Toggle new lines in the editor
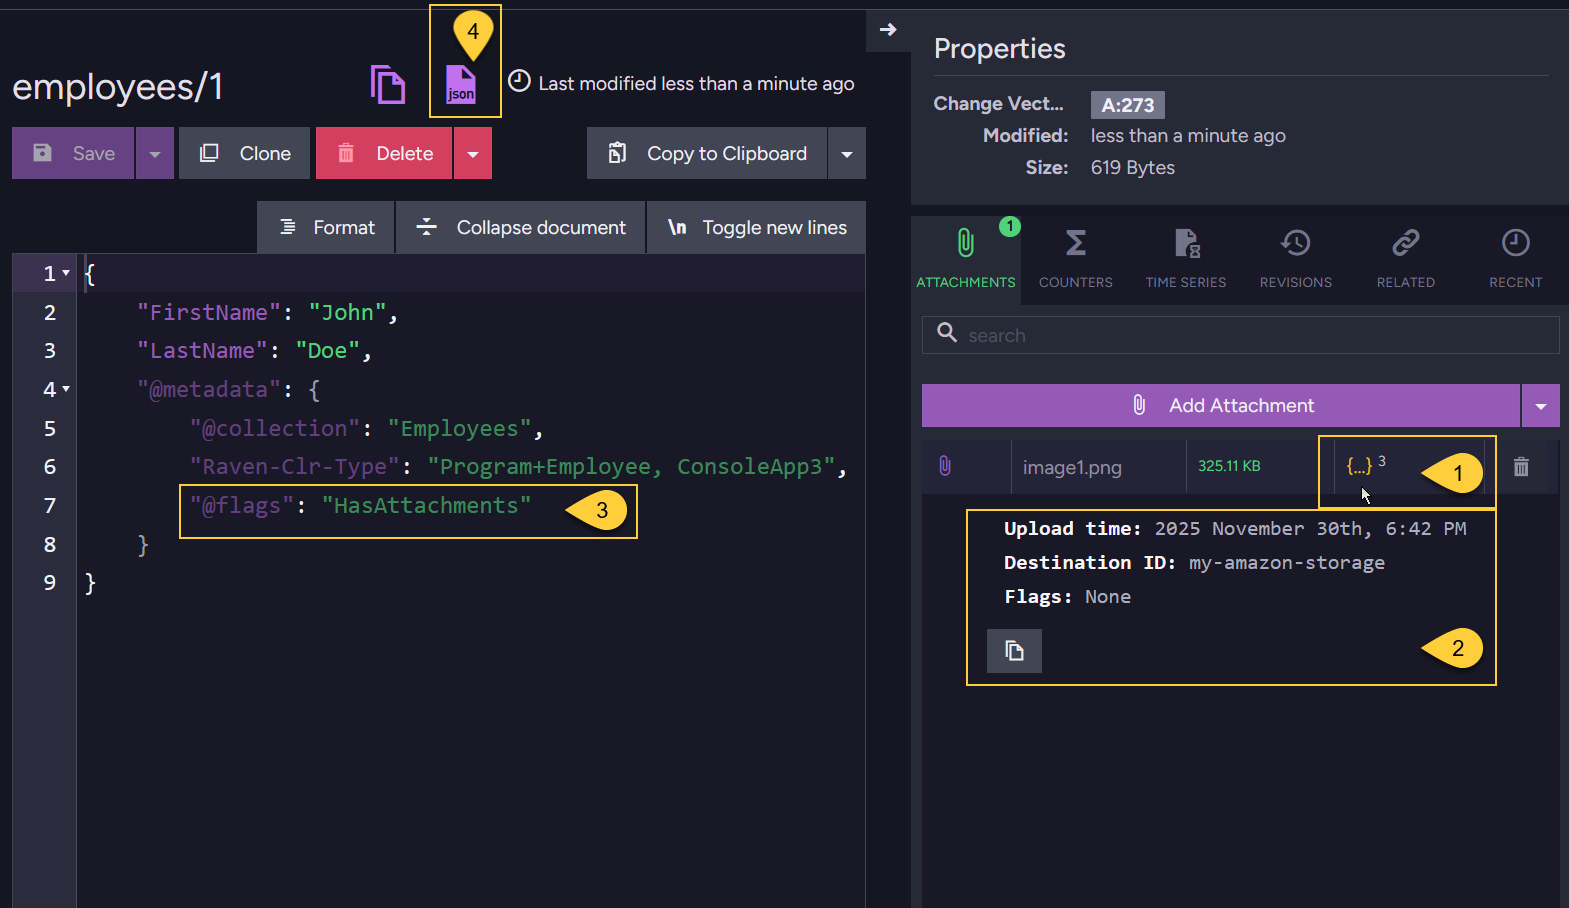 click(x=757, y=228)
